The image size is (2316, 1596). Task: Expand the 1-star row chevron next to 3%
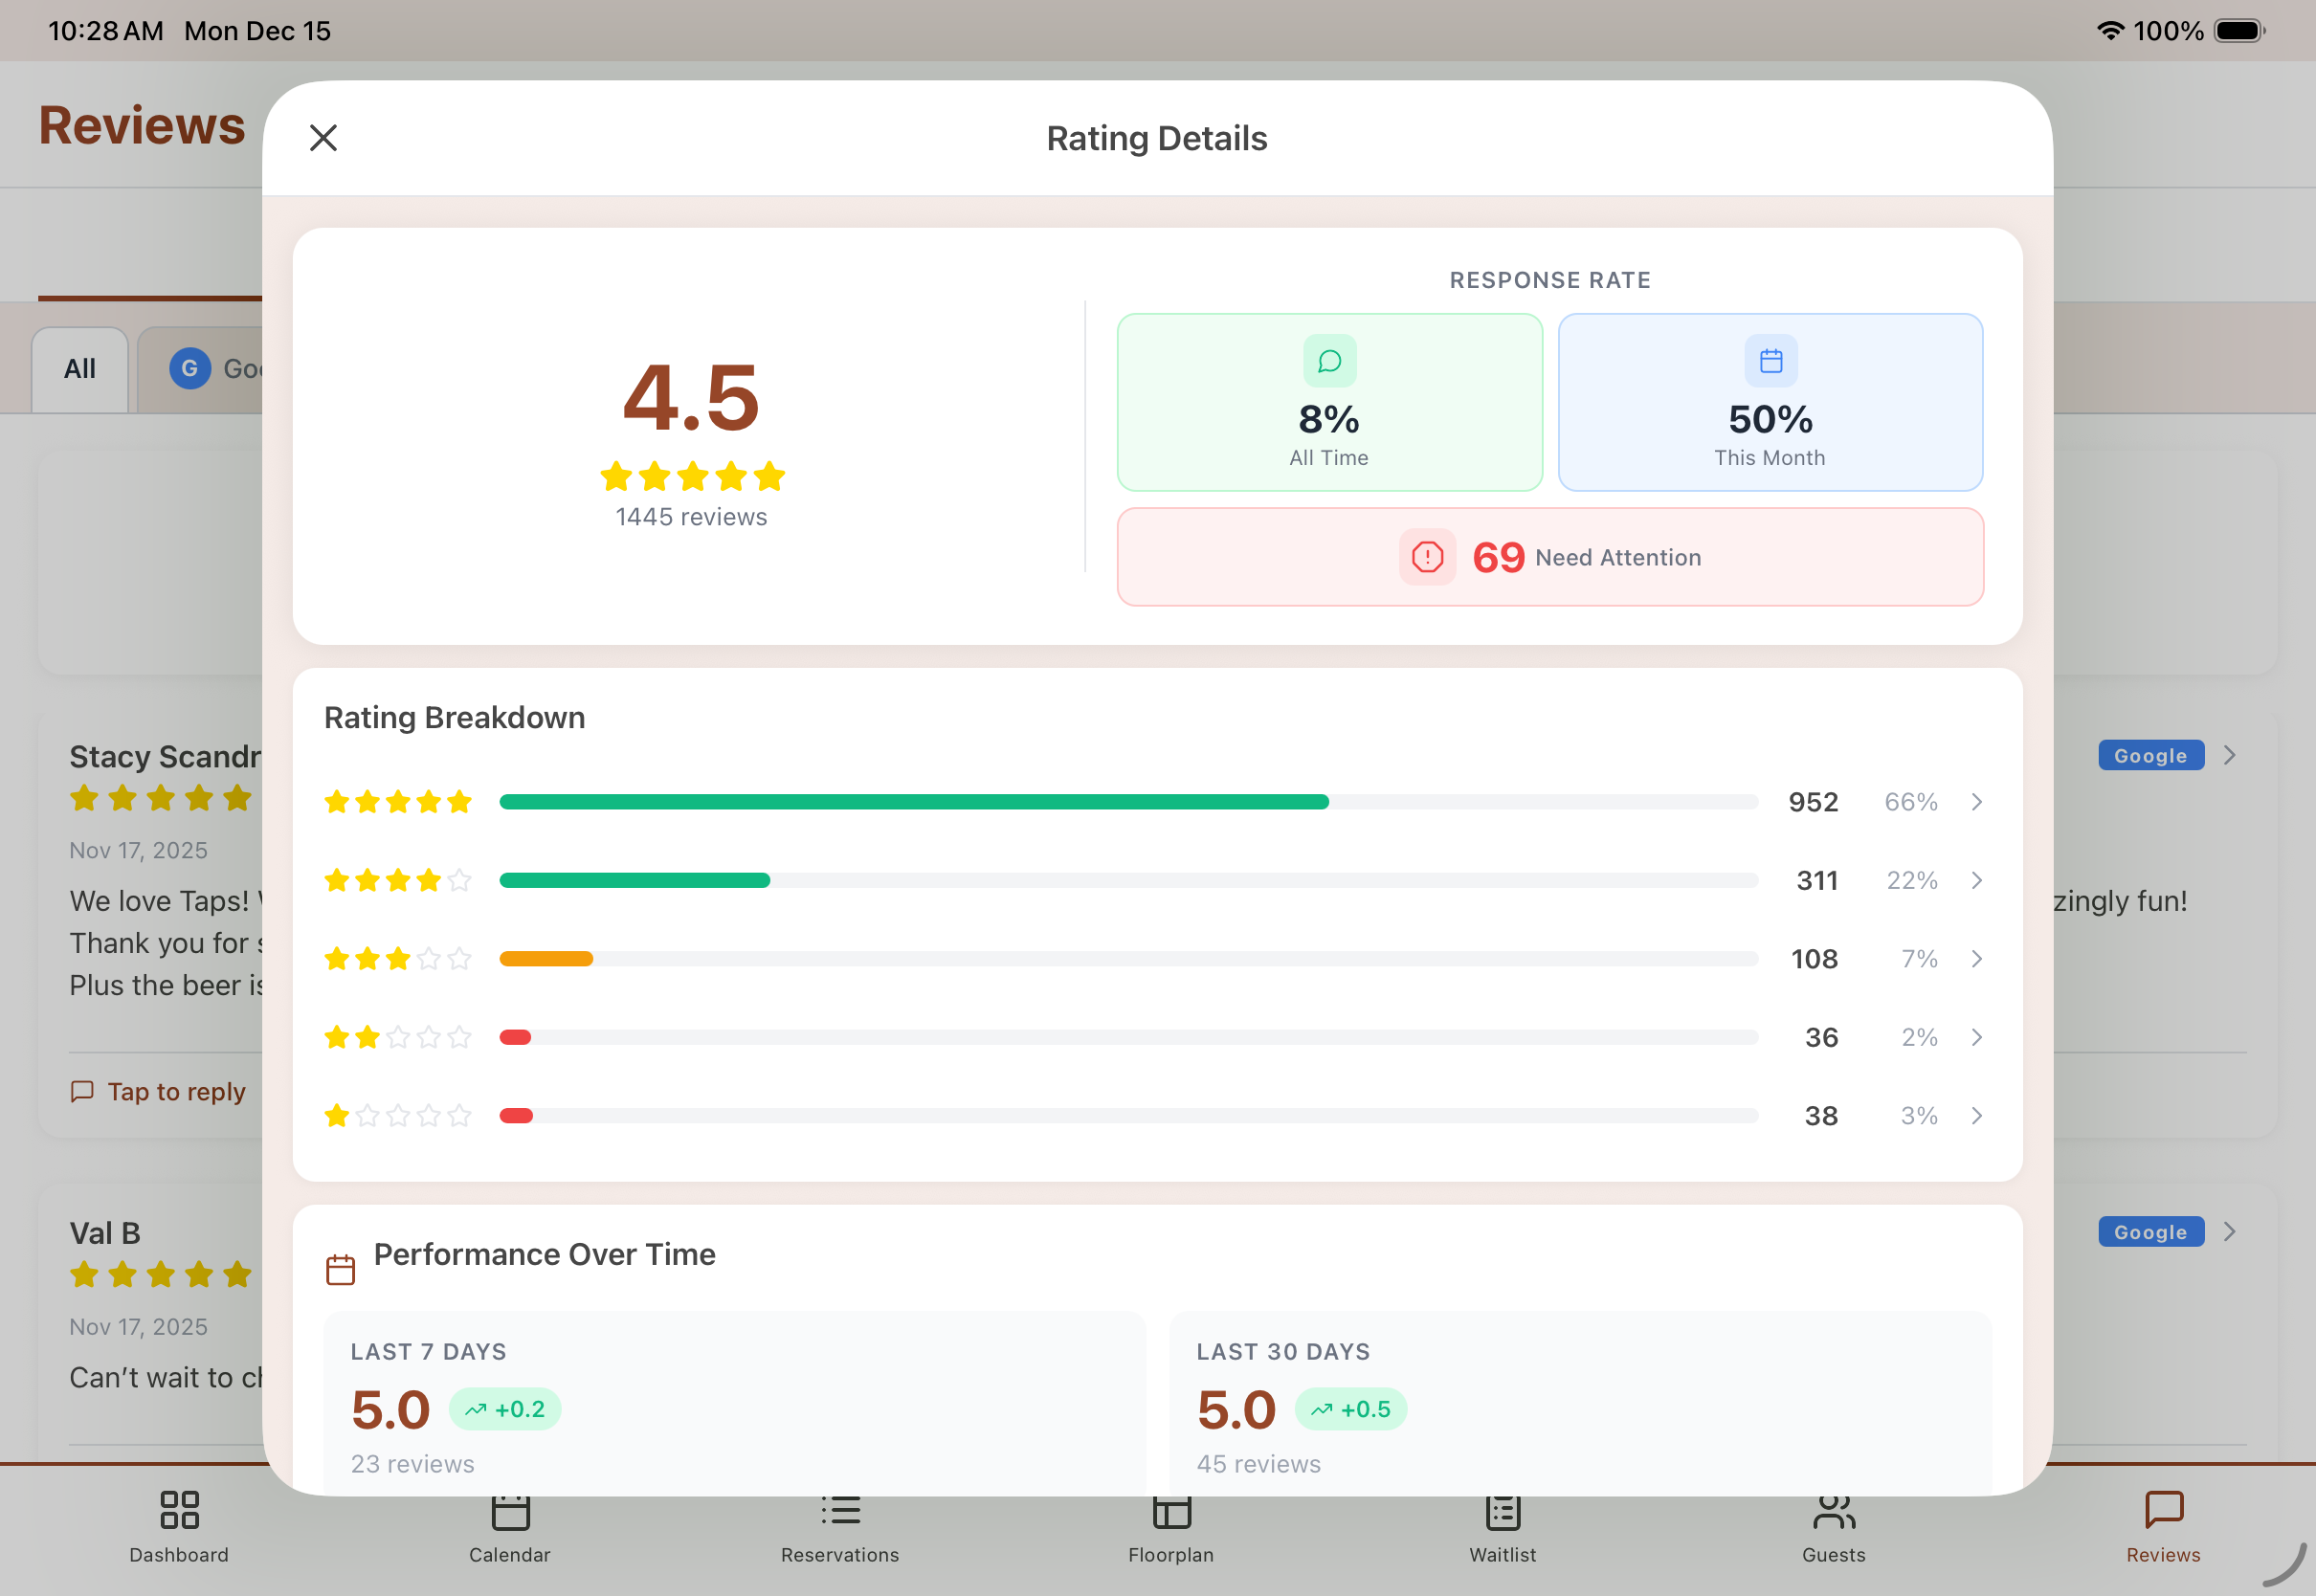pos(1976,1115)
